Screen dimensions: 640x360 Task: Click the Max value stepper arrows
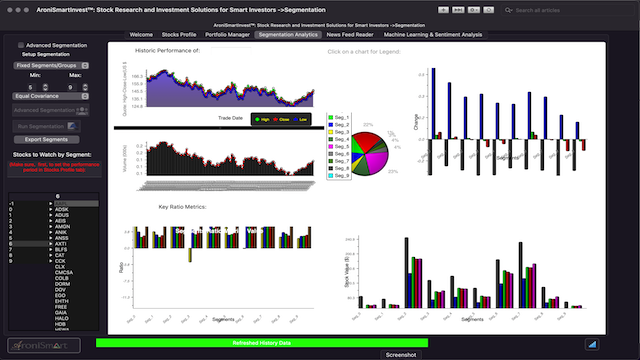(85, 87)
